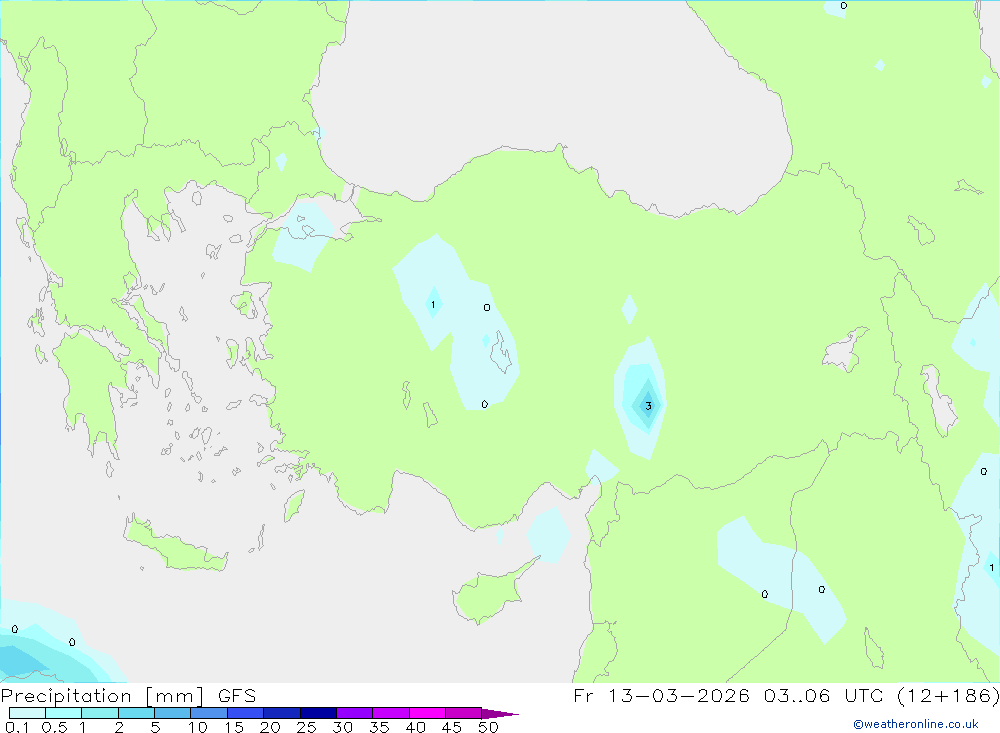1000x733 pixels.
Task: Click the '20' legend scale label
Action: (x=270, y=727)
